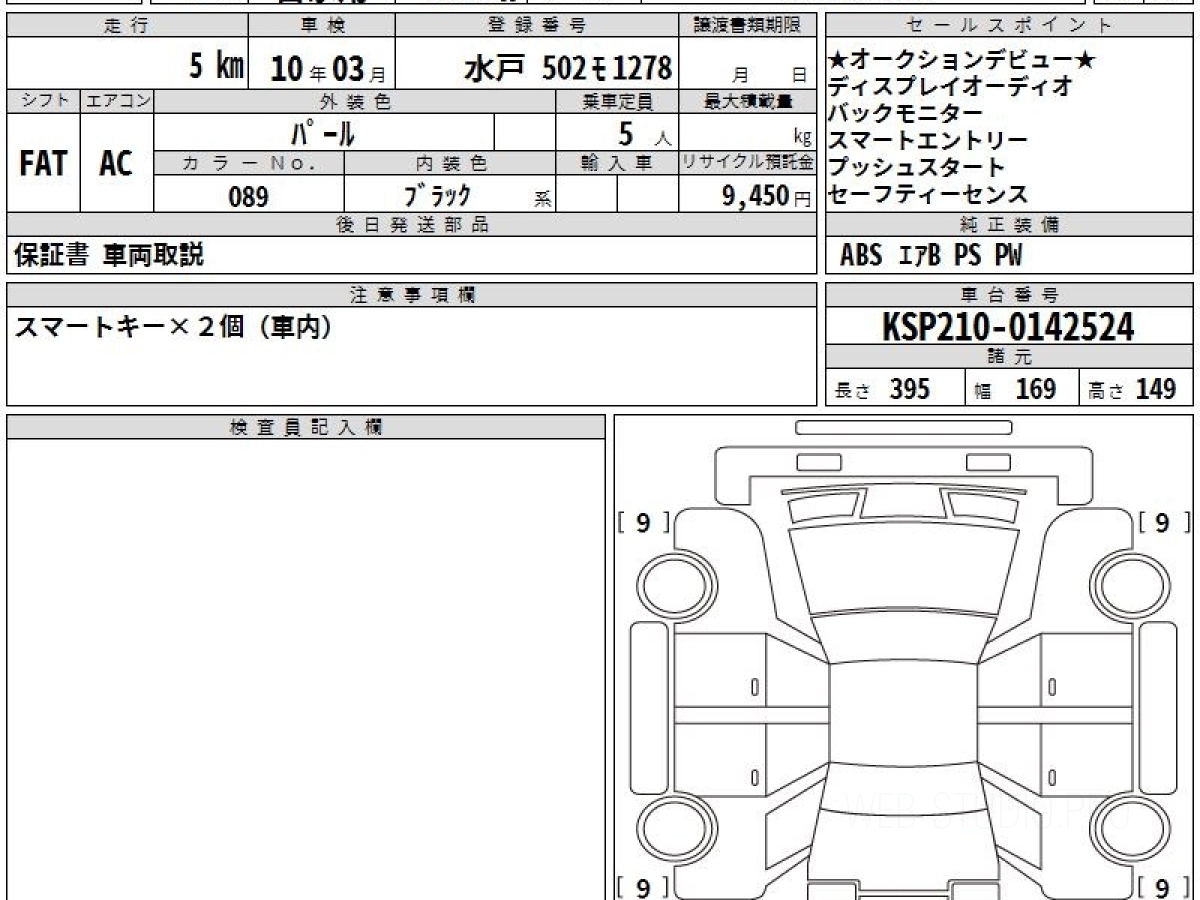Select registration number 水戸 502モ1278

pos(567,67)
